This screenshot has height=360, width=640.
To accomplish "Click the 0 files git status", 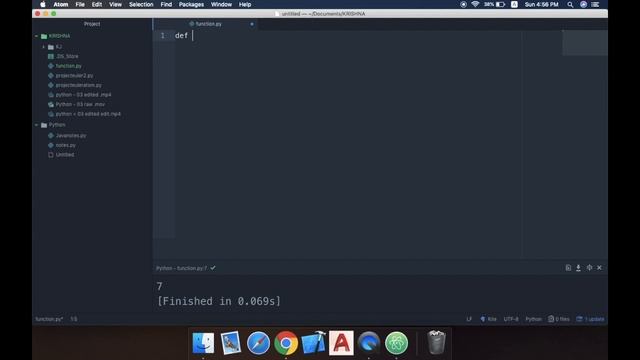I will pos(559,319).
